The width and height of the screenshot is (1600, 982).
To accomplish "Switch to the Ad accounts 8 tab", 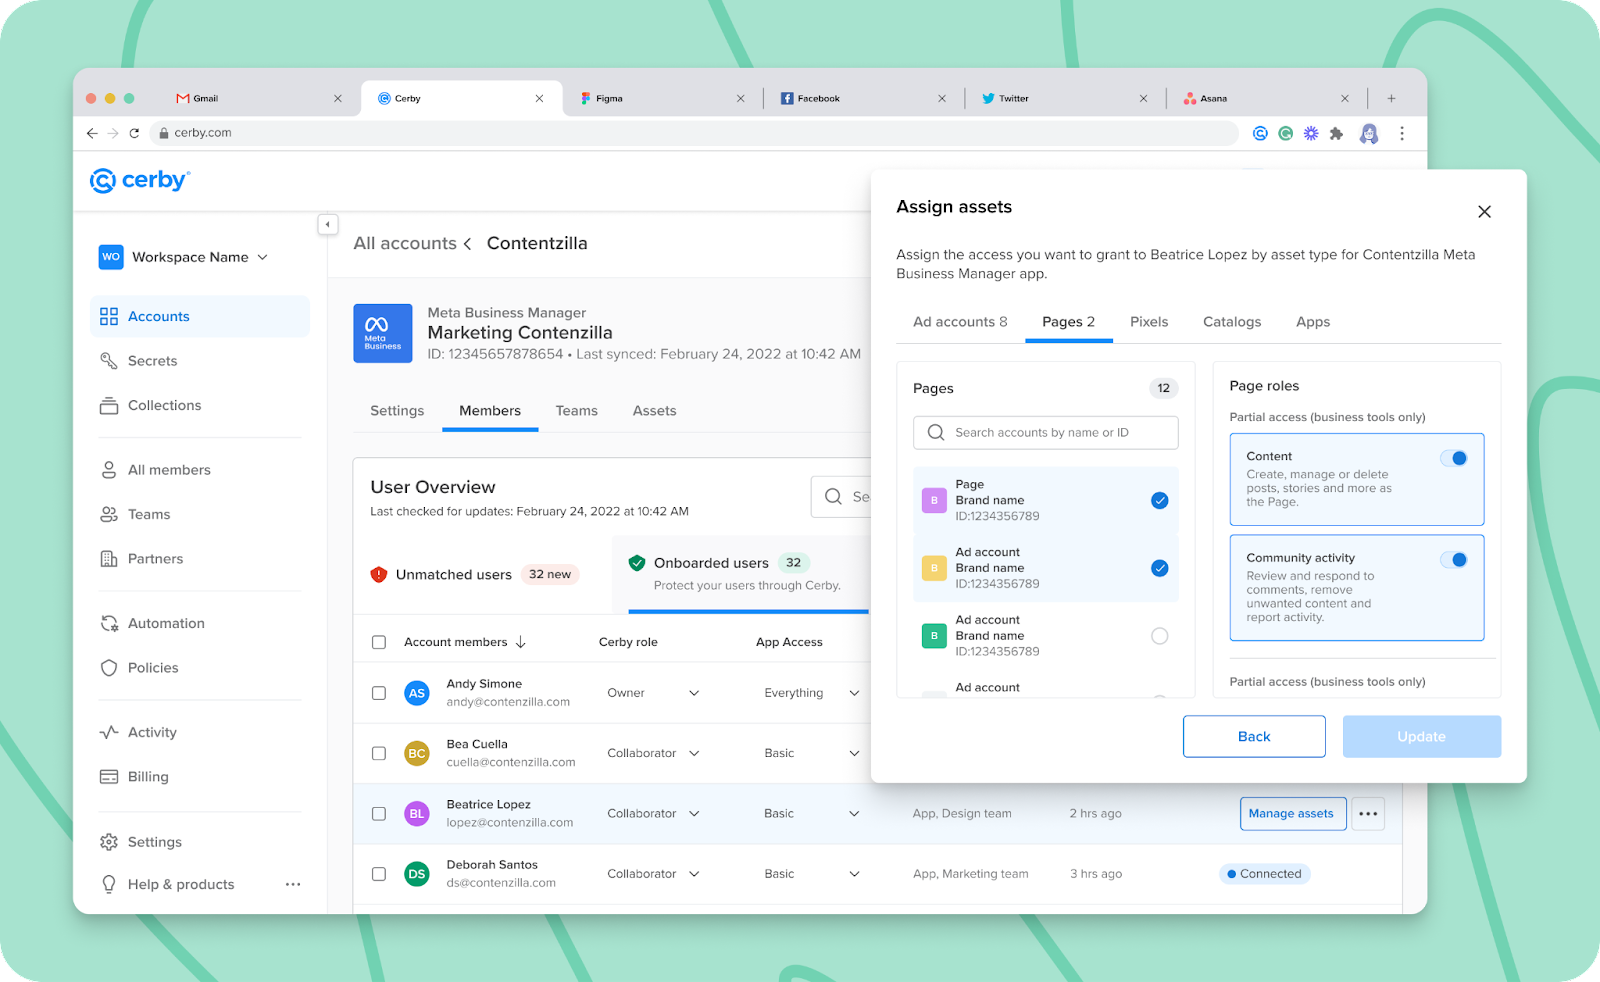I will click(960, 322).
